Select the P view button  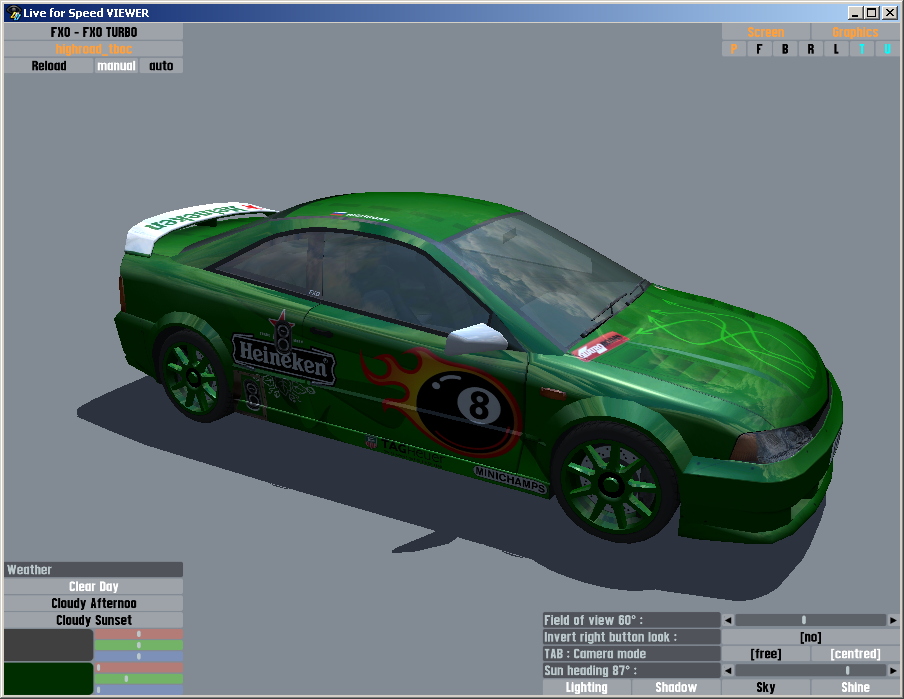[x=733, y=49]
